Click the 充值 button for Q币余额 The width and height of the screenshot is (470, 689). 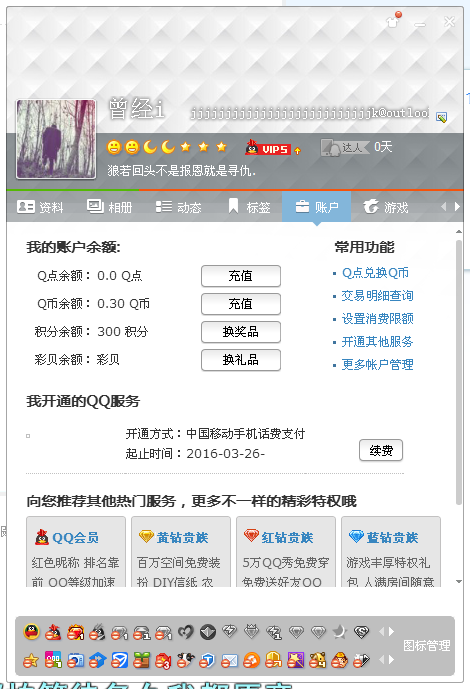coord(241,304)
